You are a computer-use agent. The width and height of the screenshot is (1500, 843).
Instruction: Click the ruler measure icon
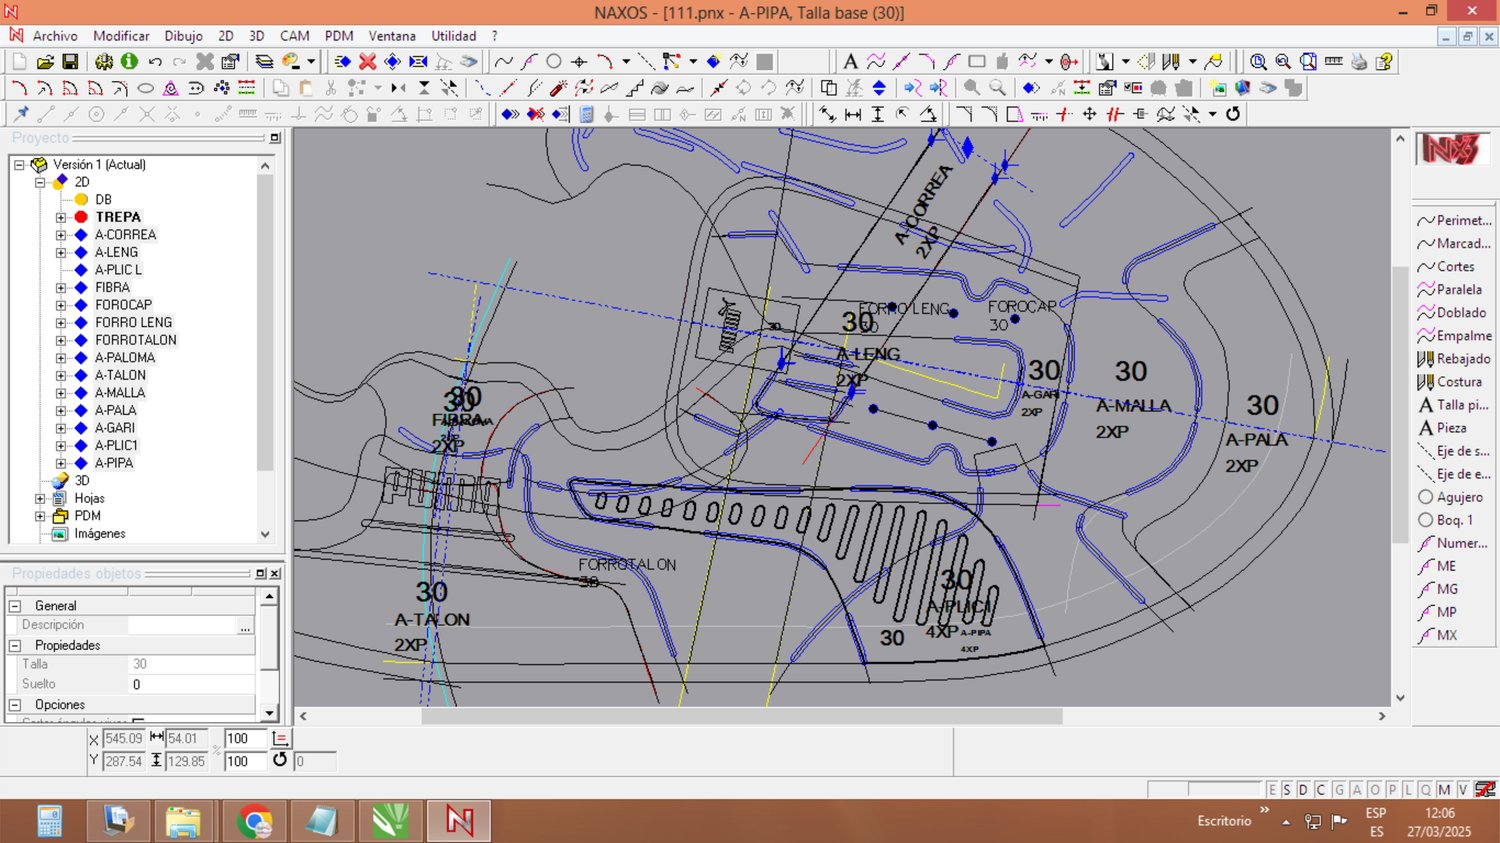1333,62
